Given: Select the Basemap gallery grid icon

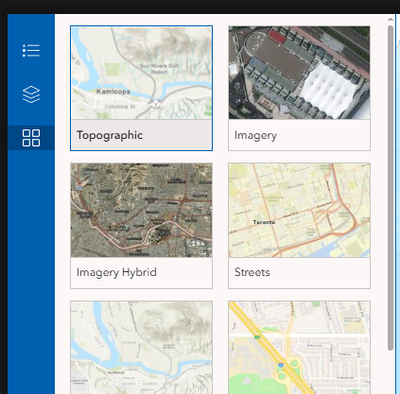Looking at the screenshot, I should pyautogui.click(x=31, y=138).
